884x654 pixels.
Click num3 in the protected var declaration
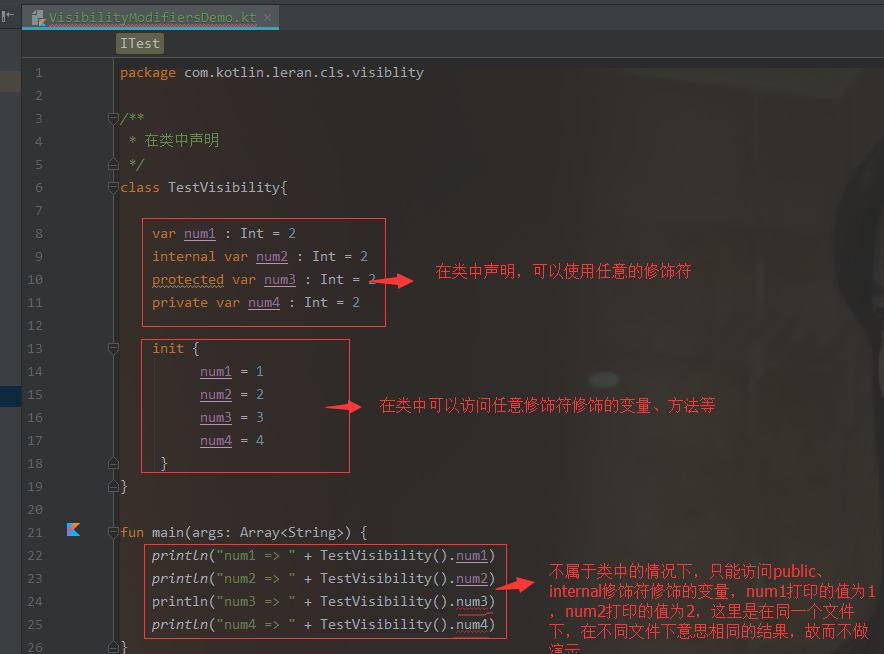pos(280,280)
